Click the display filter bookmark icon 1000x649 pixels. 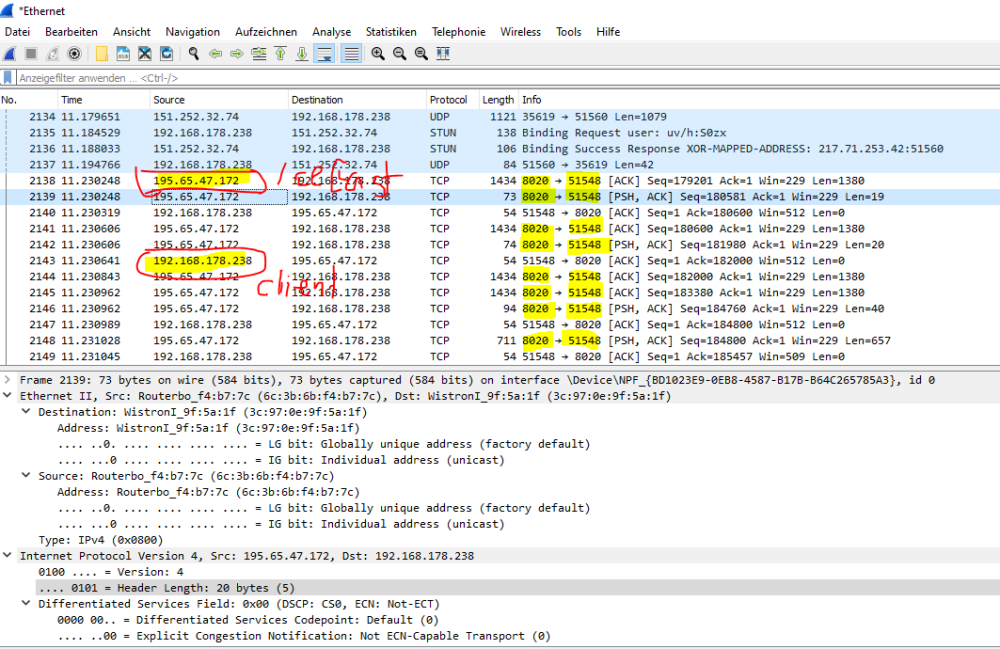[x=9, y=78]
